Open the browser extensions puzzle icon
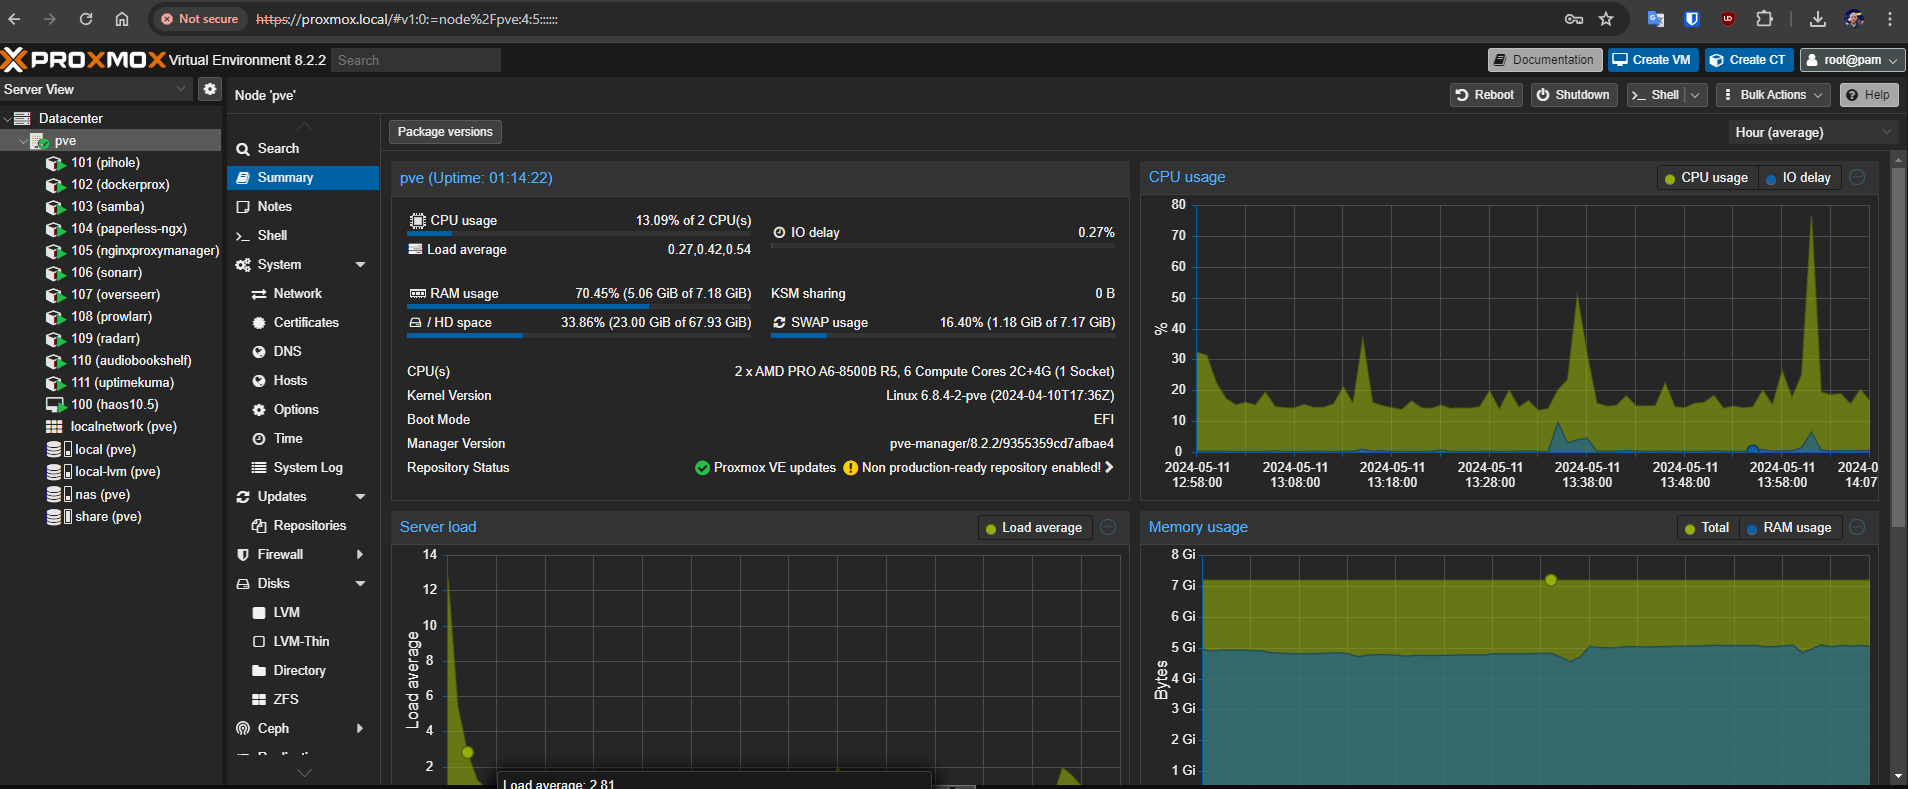 1764,19
